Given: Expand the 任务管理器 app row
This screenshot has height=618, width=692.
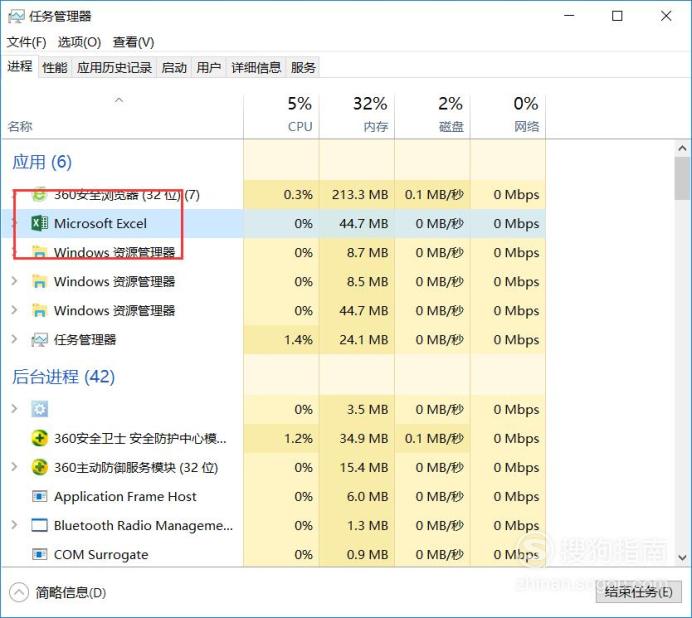Looking at the screenshot, I should (x=14, y=339).
